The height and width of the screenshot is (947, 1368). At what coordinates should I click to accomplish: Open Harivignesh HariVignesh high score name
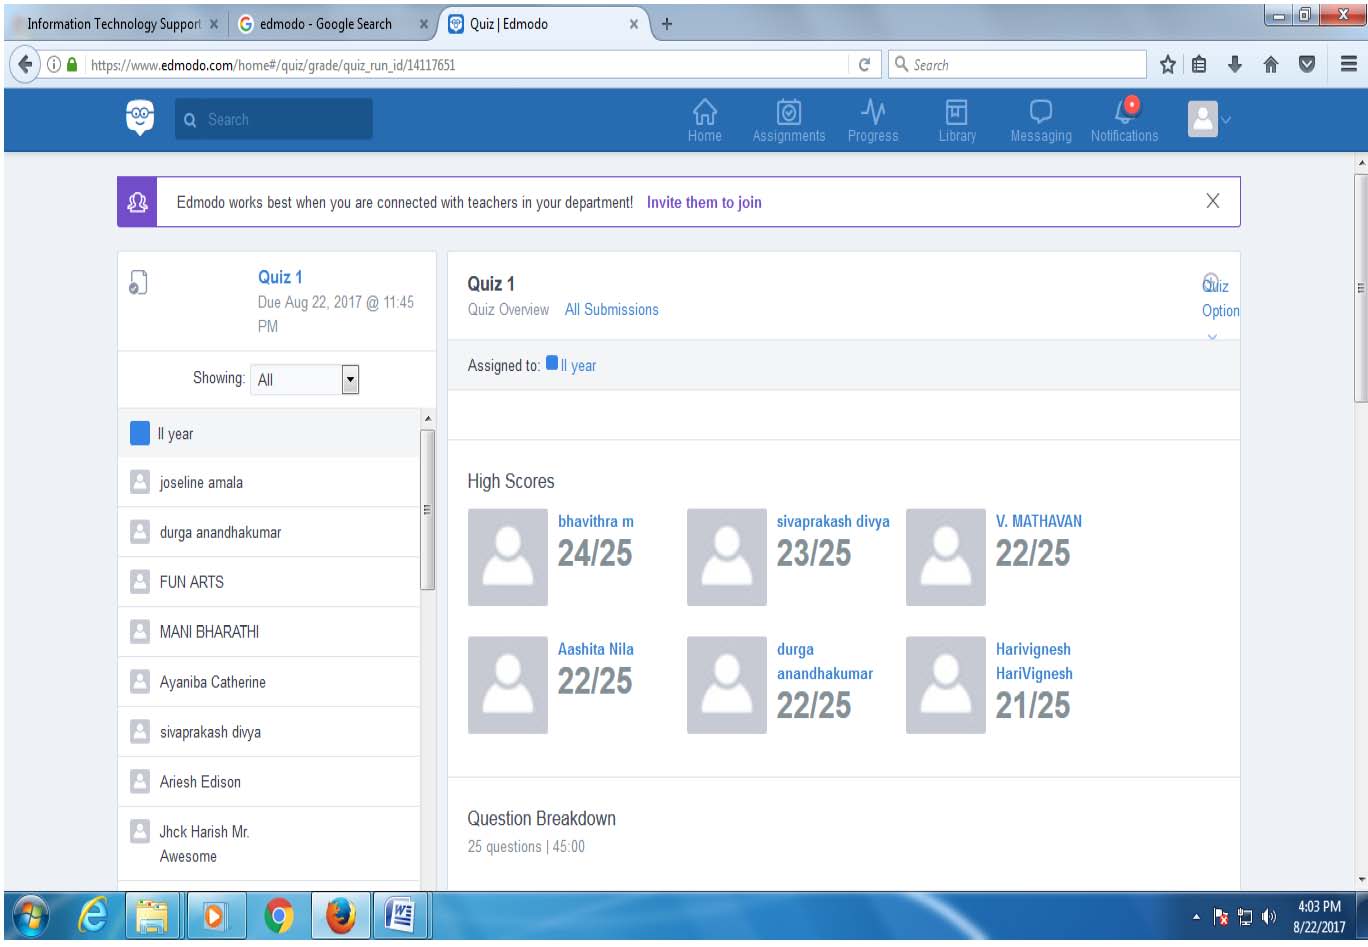click(1034, 661)
